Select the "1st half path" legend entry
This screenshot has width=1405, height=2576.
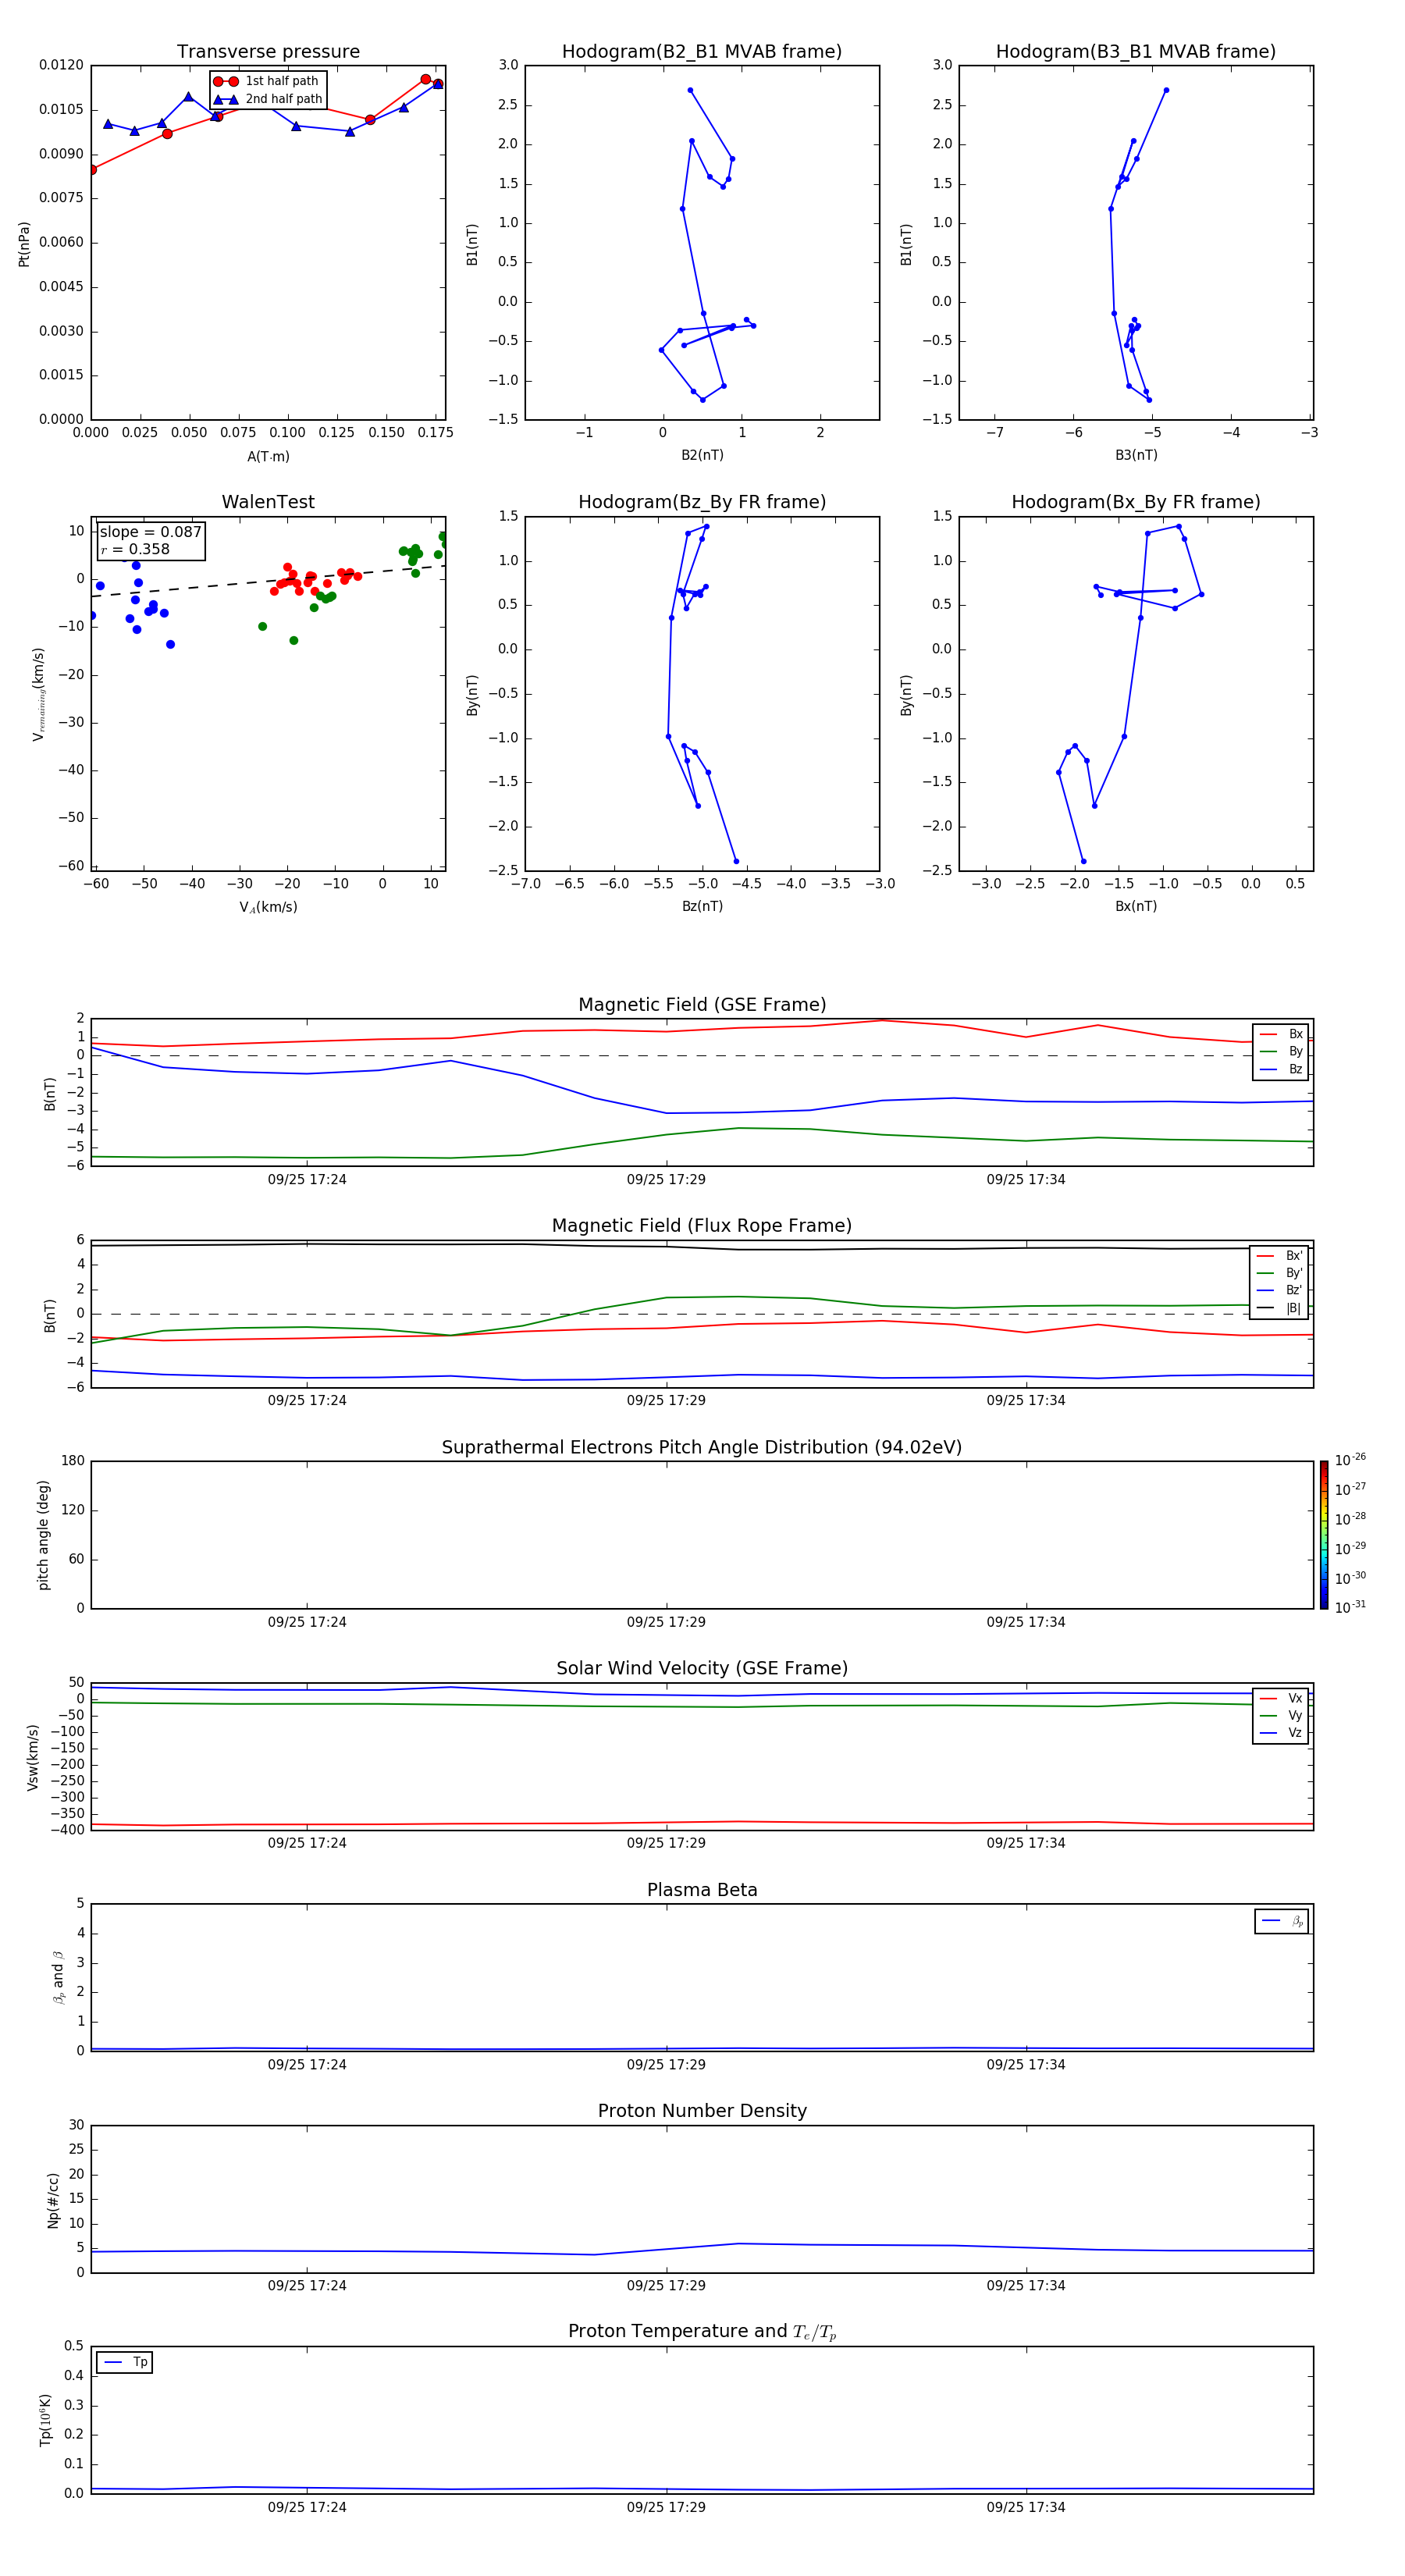267,81
